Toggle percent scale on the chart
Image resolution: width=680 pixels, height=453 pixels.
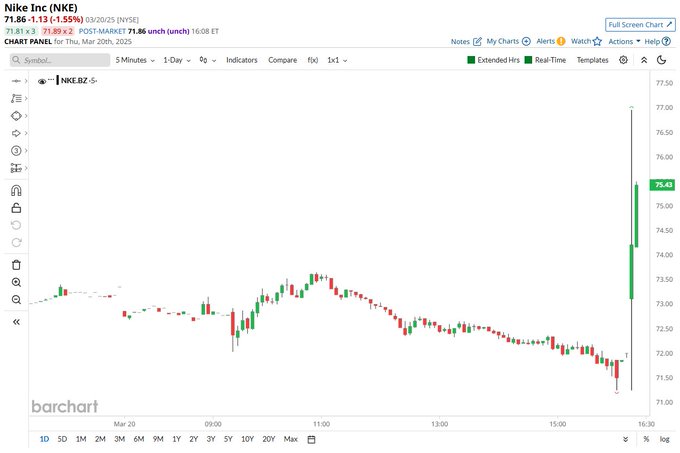(646, 439)
